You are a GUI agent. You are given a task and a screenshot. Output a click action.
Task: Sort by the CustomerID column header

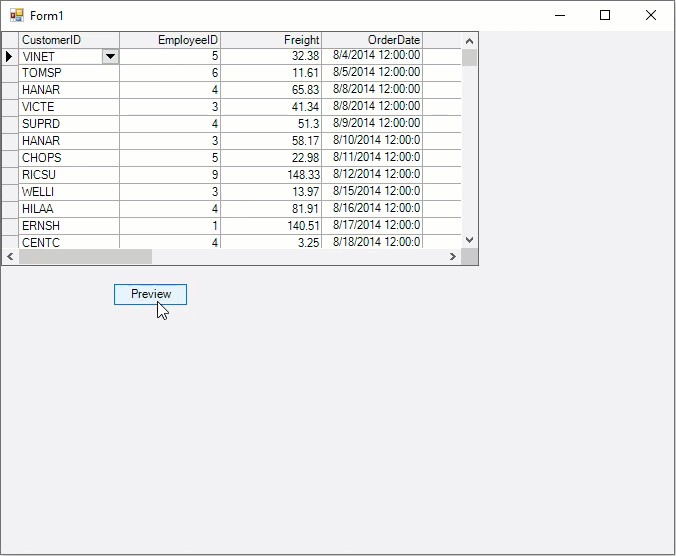[68, 40]
